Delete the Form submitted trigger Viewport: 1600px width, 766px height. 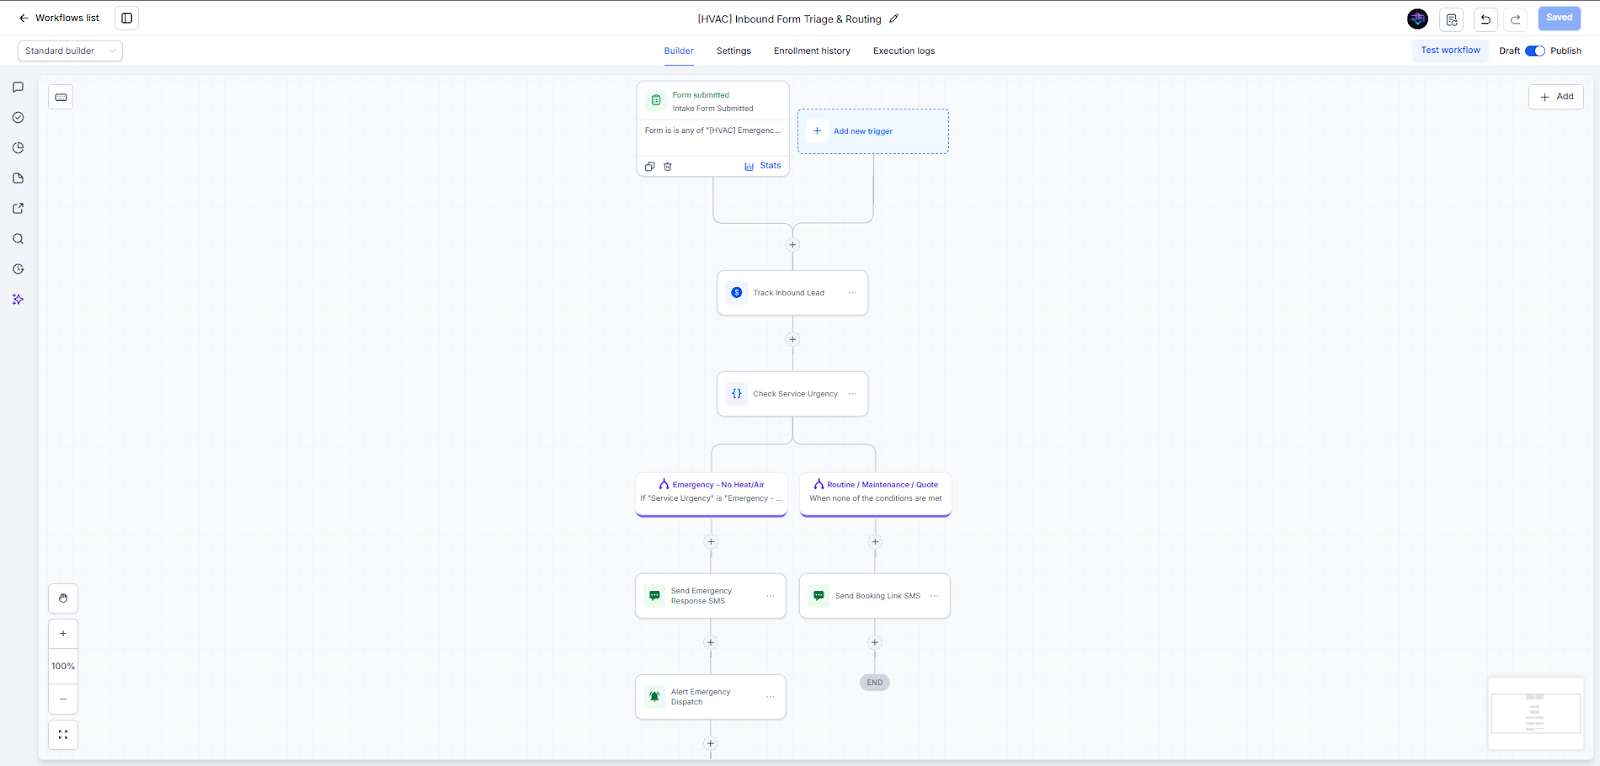click(668, 166)
